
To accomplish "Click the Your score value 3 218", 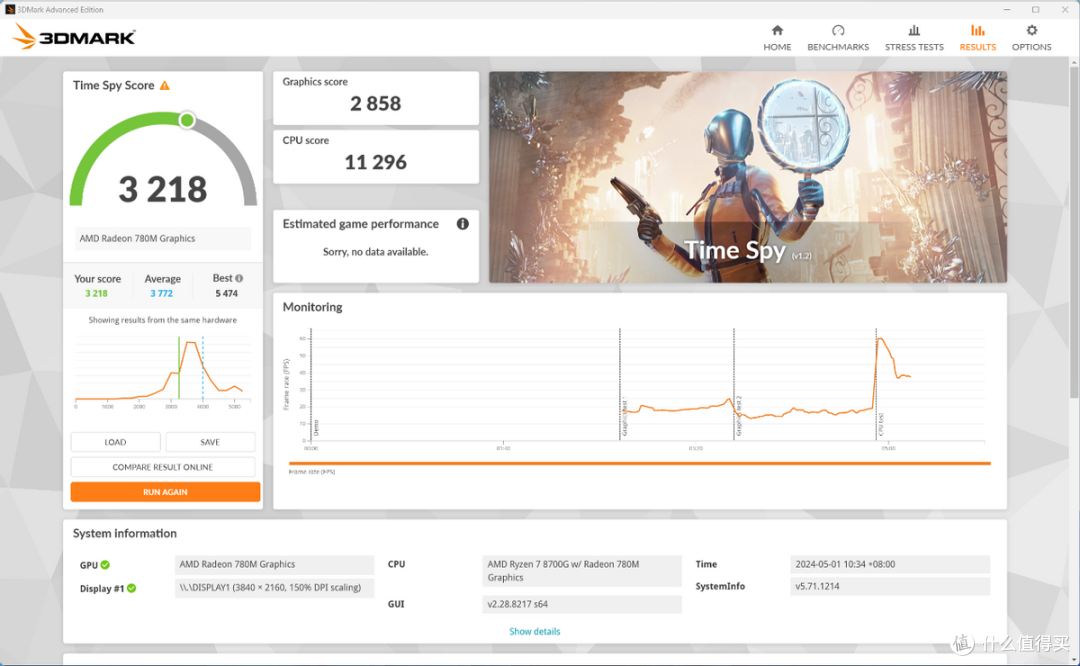I will (96, 293).
